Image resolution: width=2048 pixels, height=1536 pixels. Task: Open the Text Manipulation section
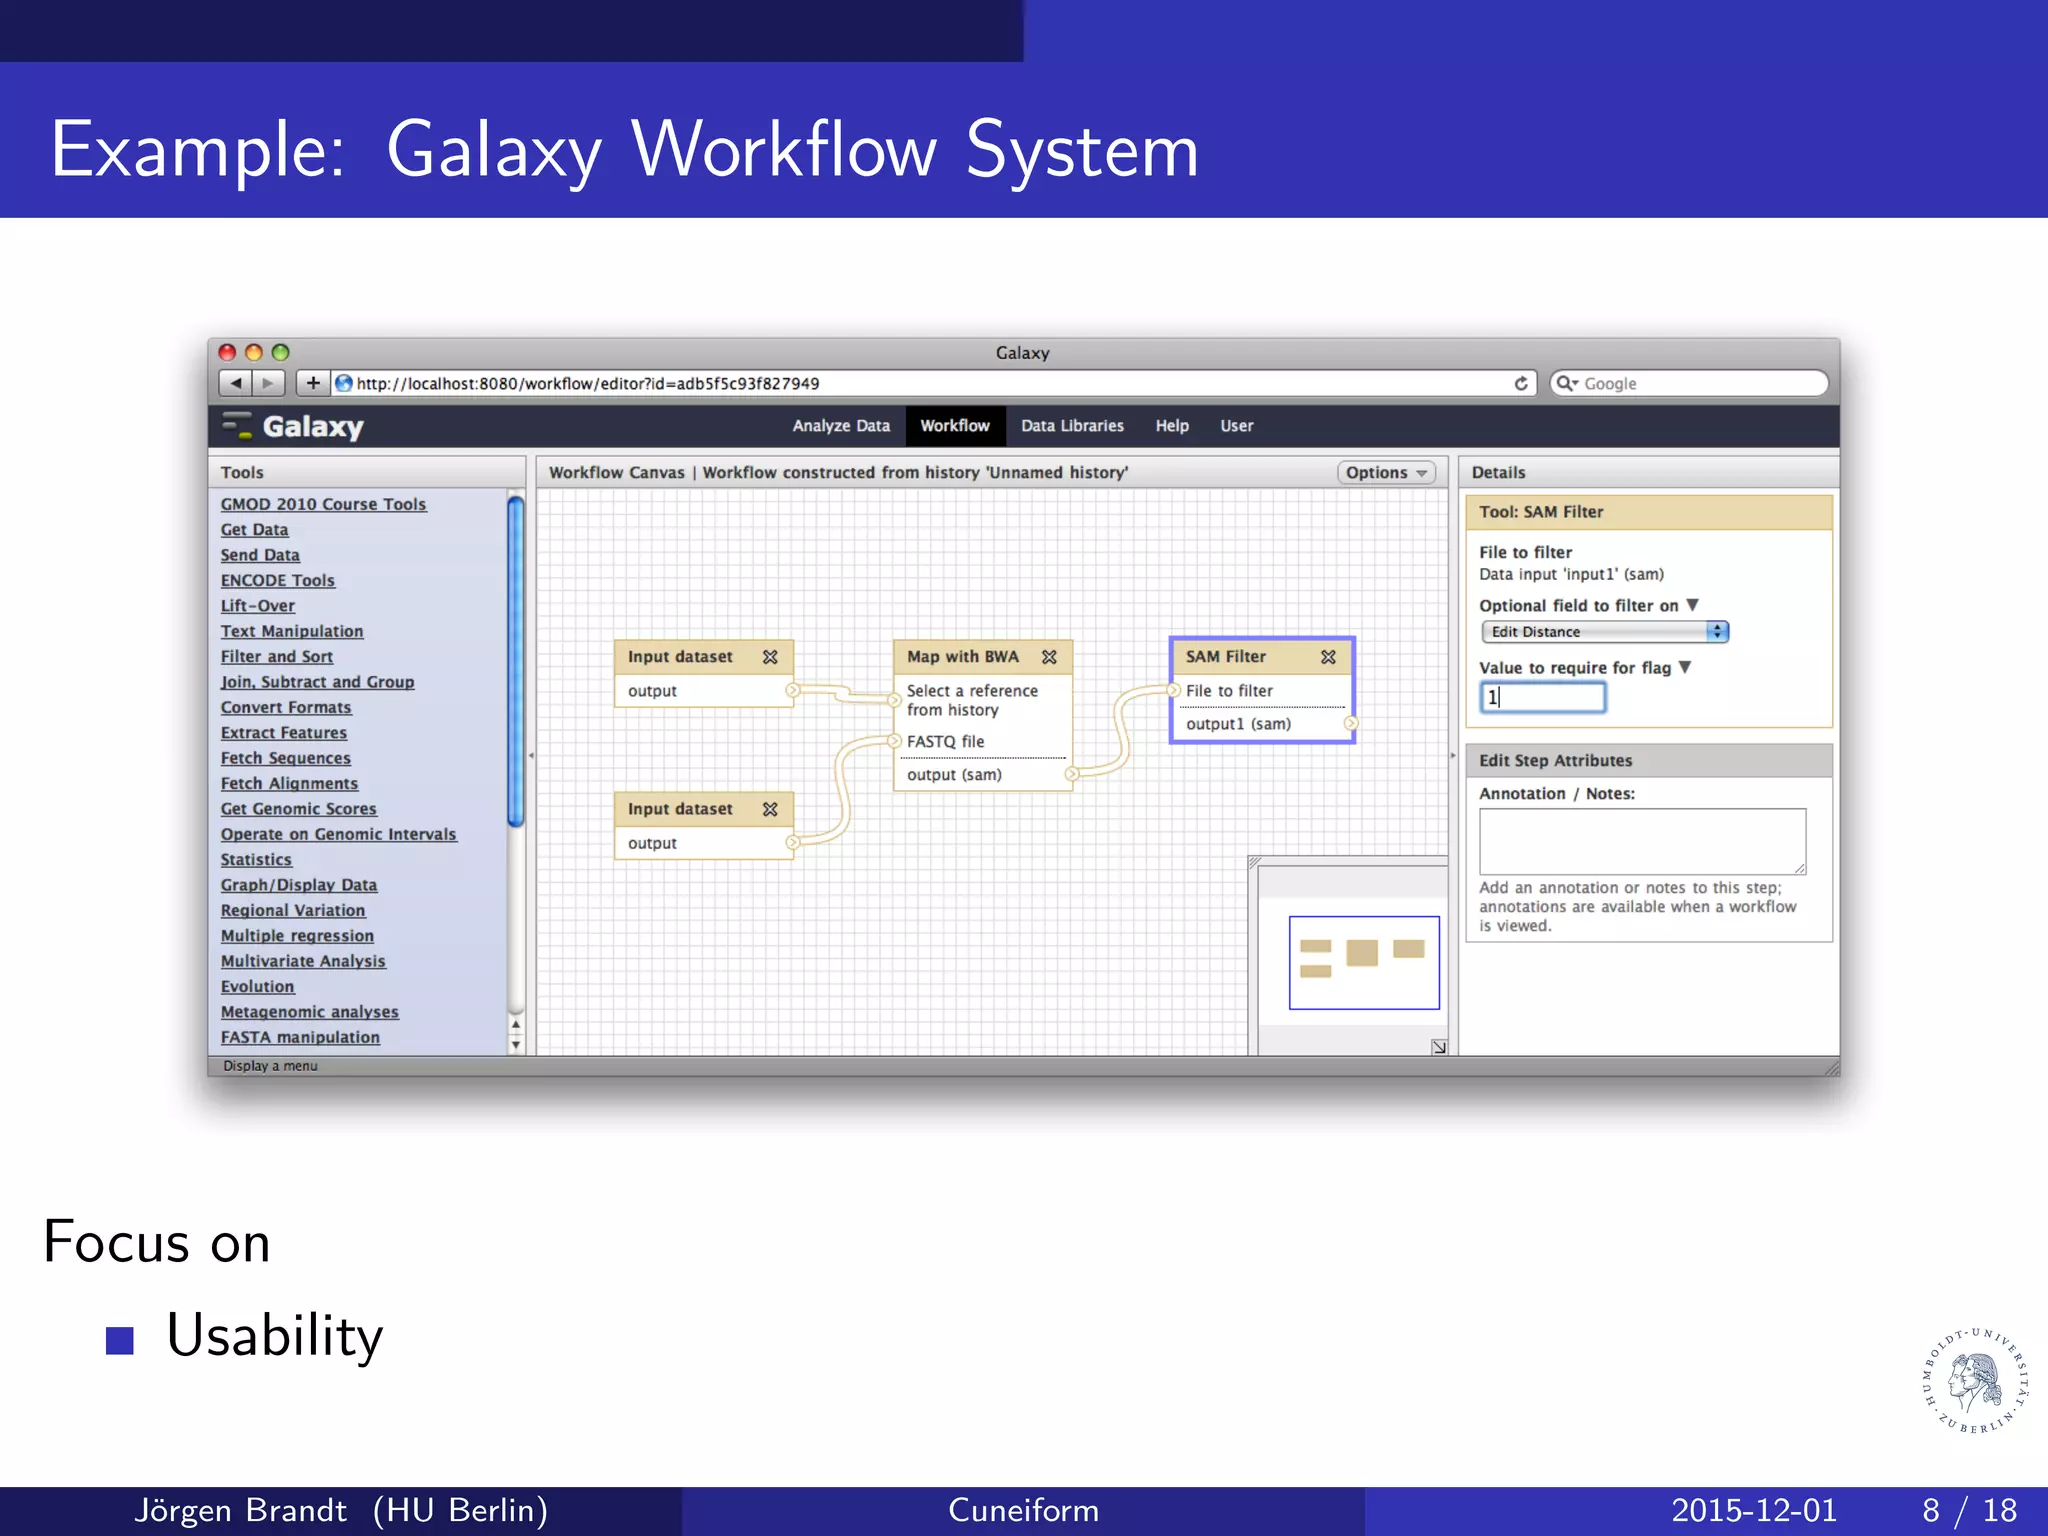click(x=292, y=632)
